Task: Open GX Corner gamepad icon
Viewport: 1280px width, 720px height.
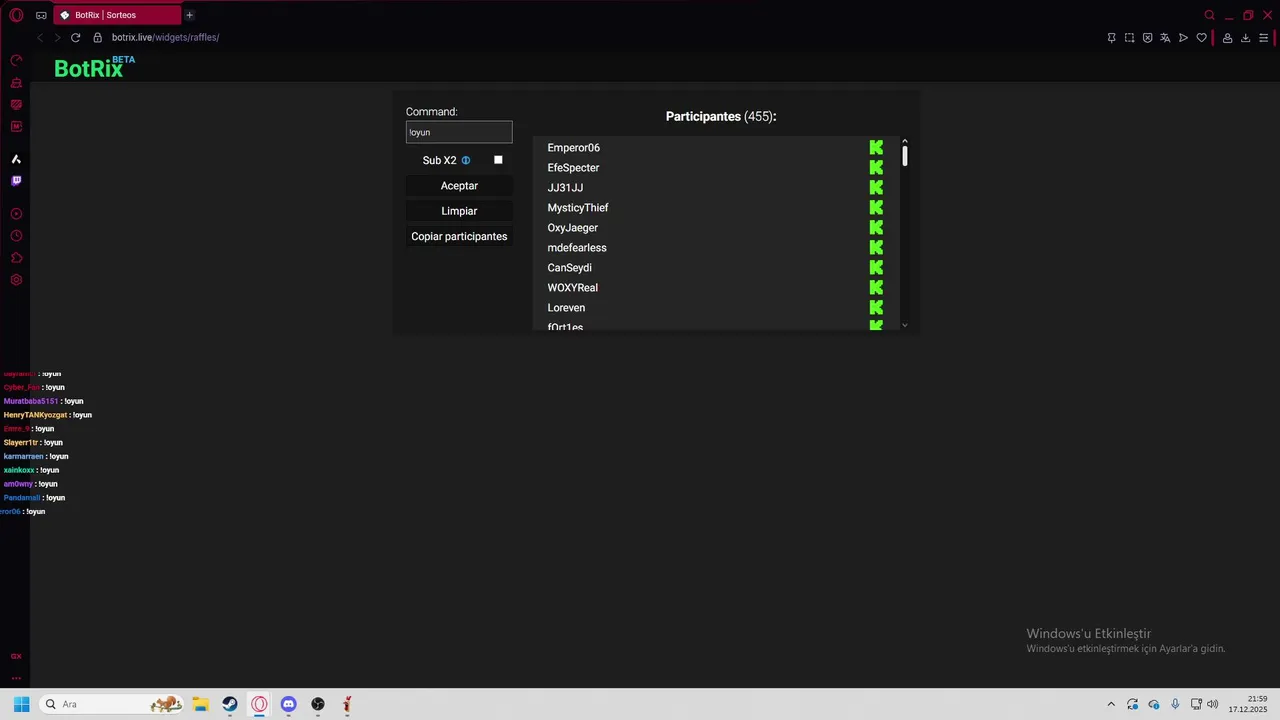Action: 41,15
